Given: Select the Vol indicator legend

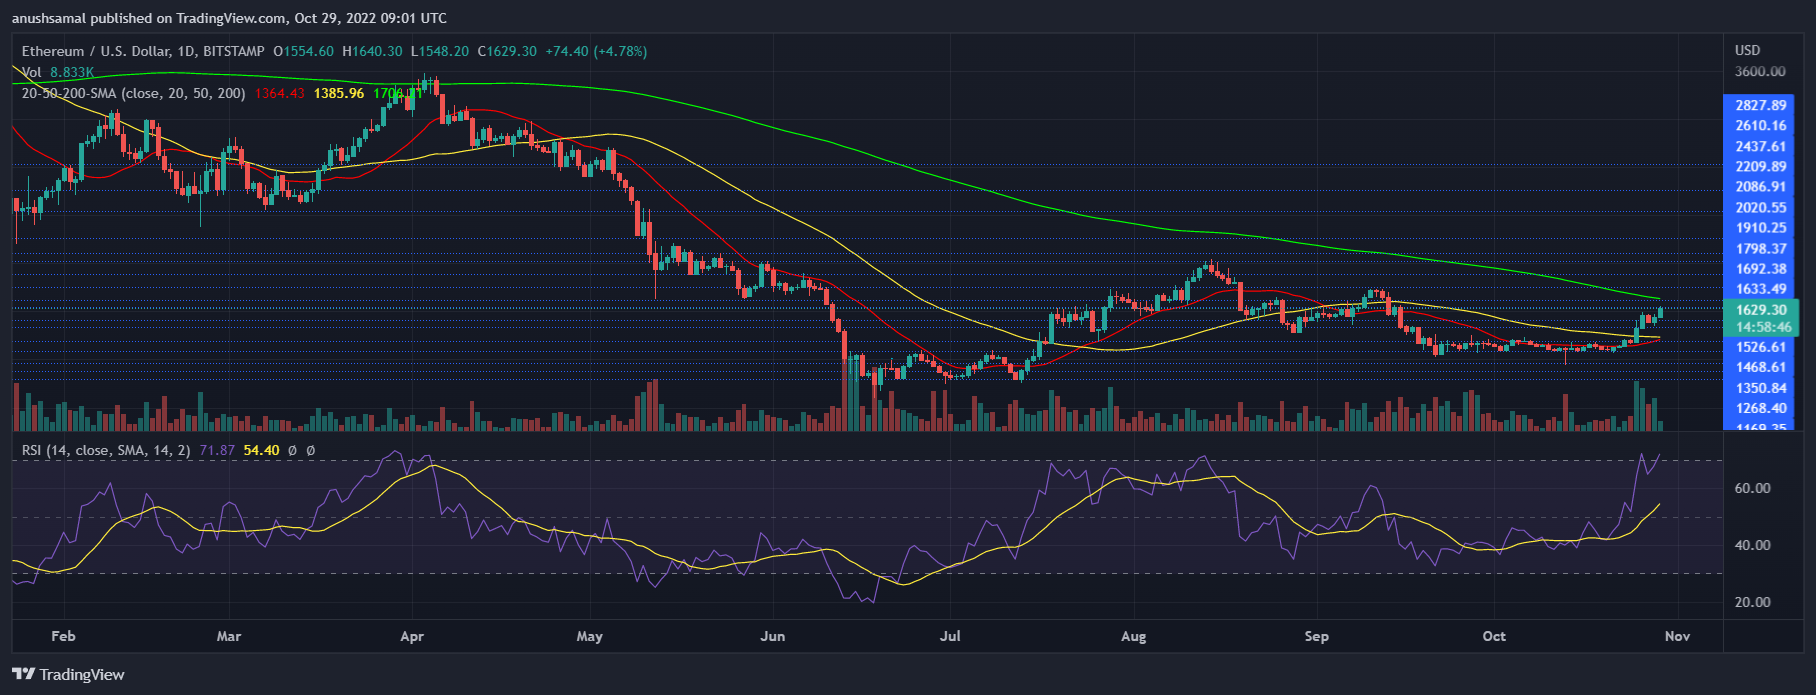Looking at the screenshot, I should pyautogui.click(x=32, y=72).
